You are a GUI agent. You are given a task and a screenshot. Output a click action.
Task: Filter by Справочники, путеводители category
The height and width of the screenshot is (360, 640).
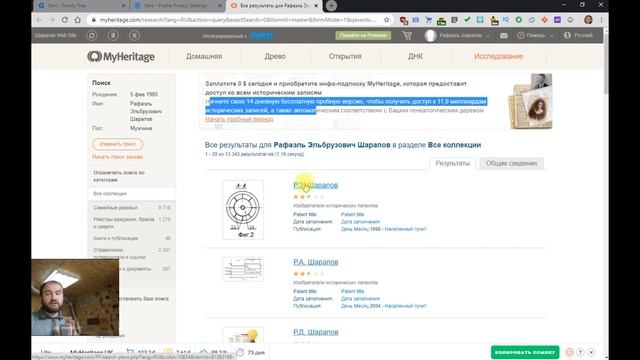(x=131, y=253)
